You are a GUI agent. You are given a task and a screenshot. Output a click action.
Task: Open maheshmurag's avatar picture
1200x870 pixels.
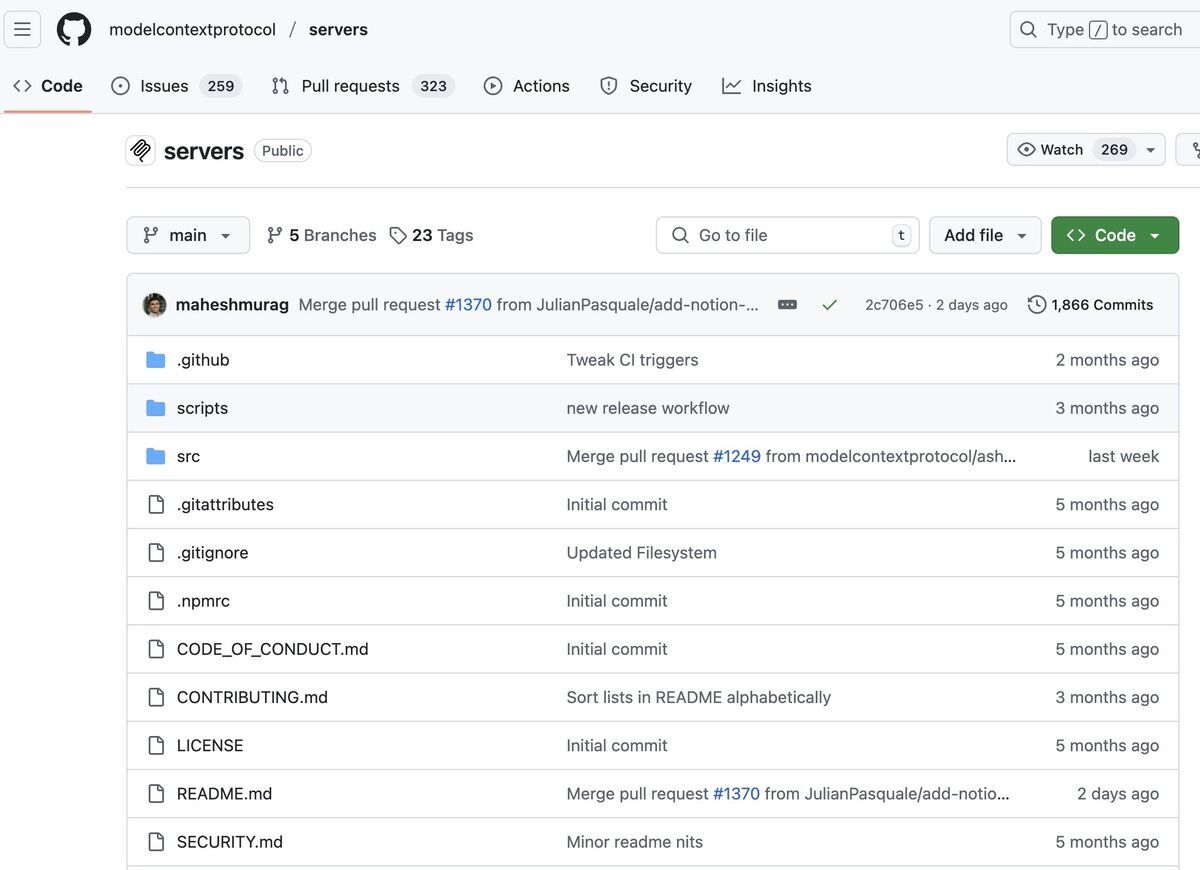[x=155, y=305]
